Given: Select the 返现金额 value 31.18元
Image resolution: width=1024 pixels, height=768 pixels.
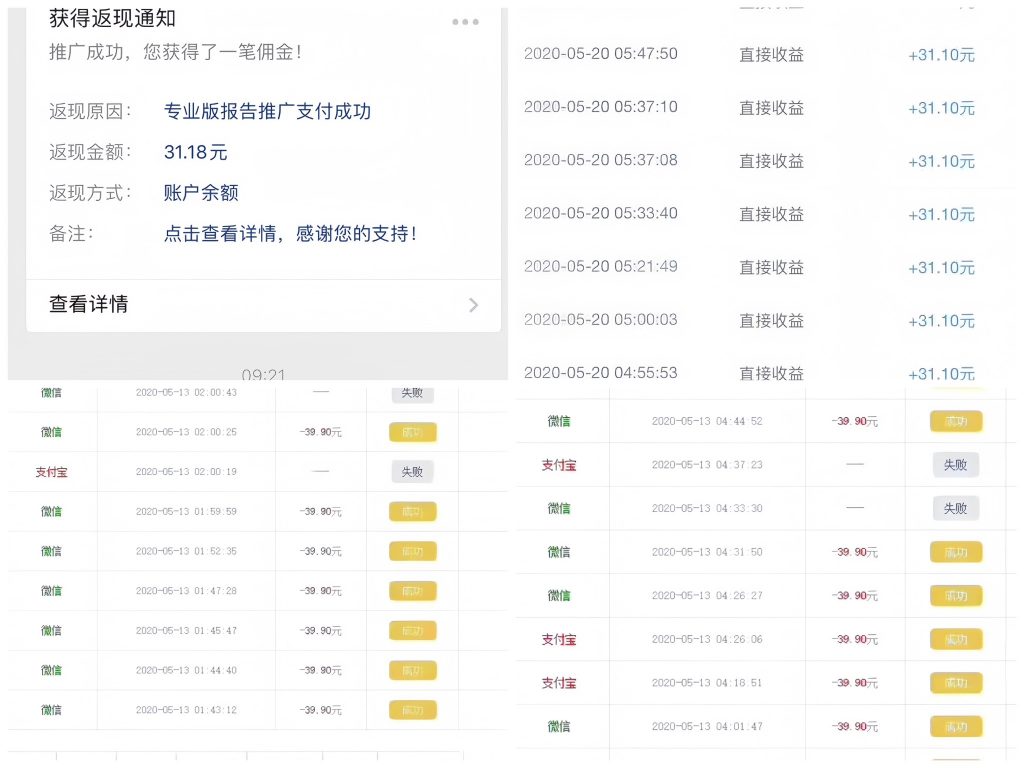Looking at the screenshot, I should coord(195,152).
